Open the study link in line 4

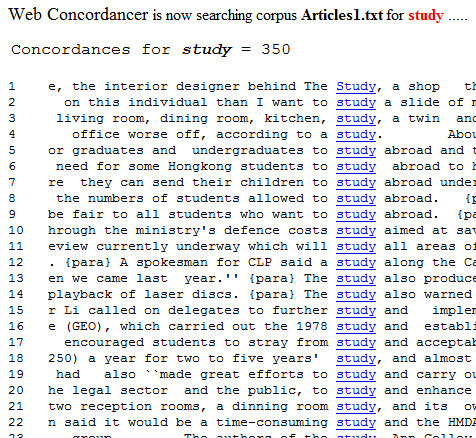(x=356, y=135)
